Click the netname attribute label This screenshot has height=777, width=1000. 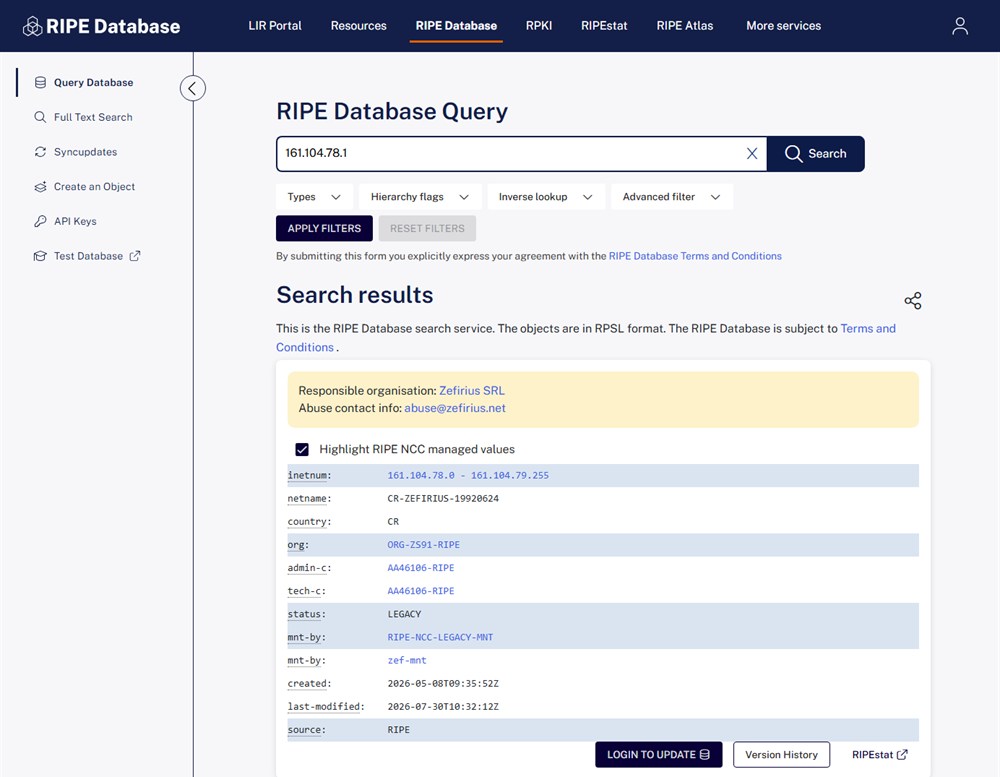coord(309,498)
